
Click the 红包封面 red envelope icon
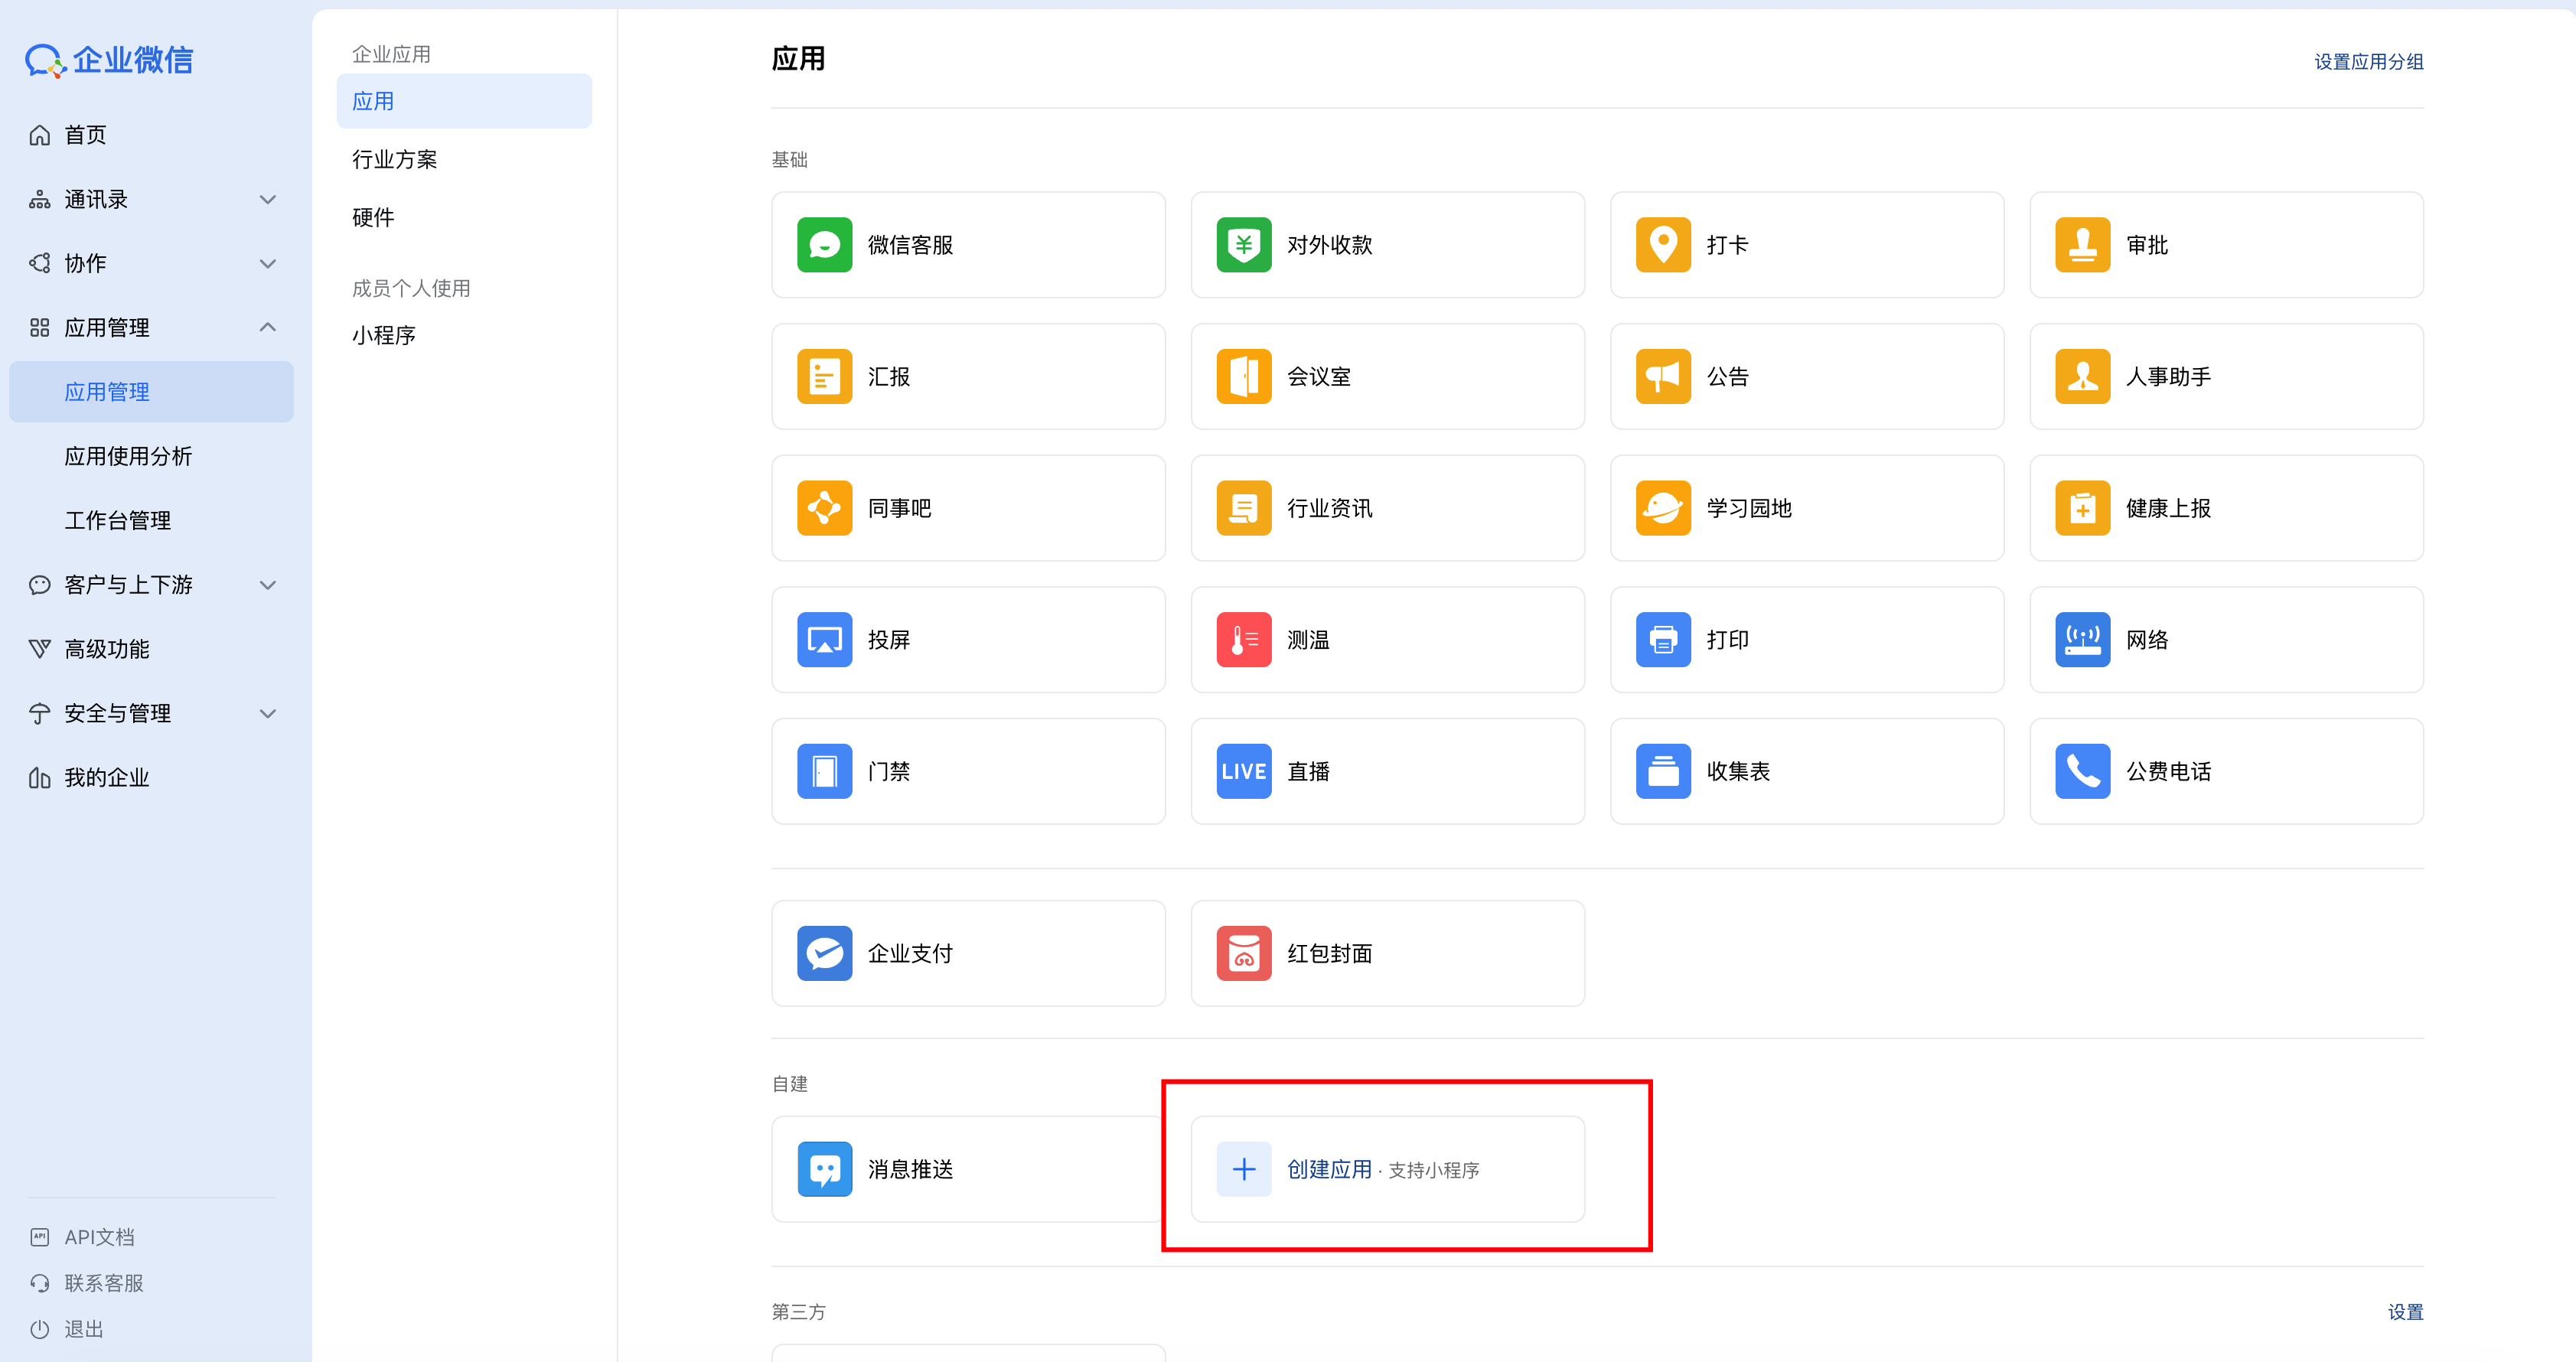tap(1243, 953)
